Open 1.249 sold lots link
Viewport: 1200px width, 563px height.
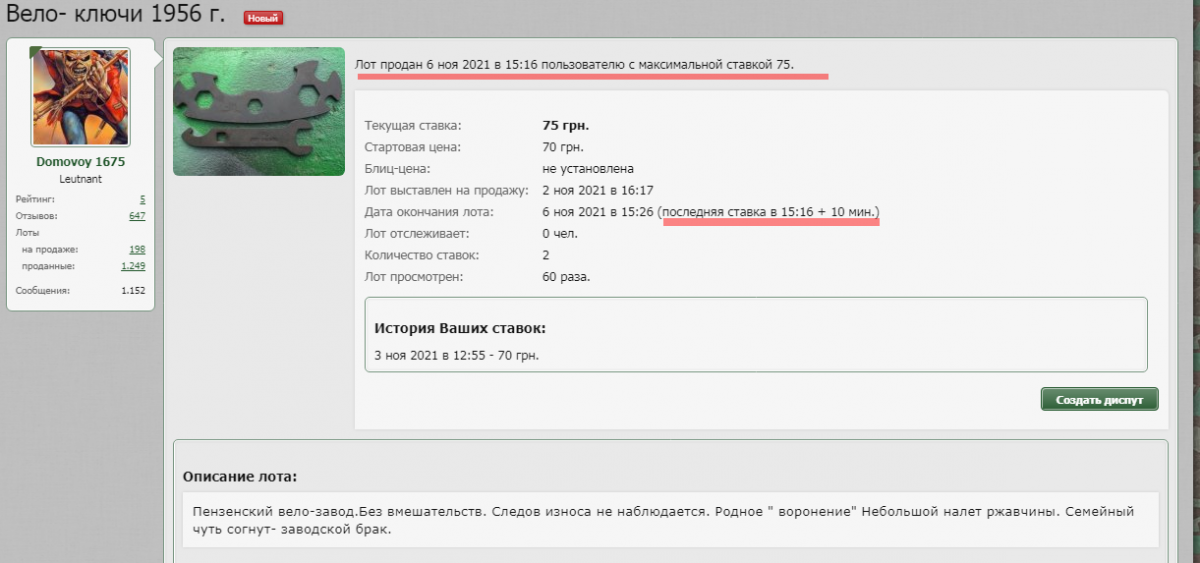click(x=134, y=266)
